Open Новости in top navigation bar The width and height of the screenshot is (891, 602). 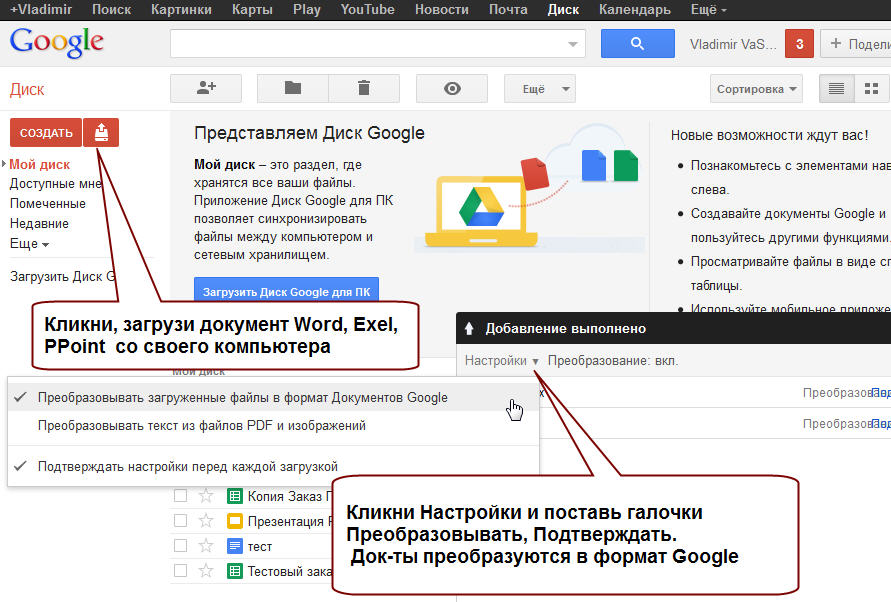[x=442, y=10]
